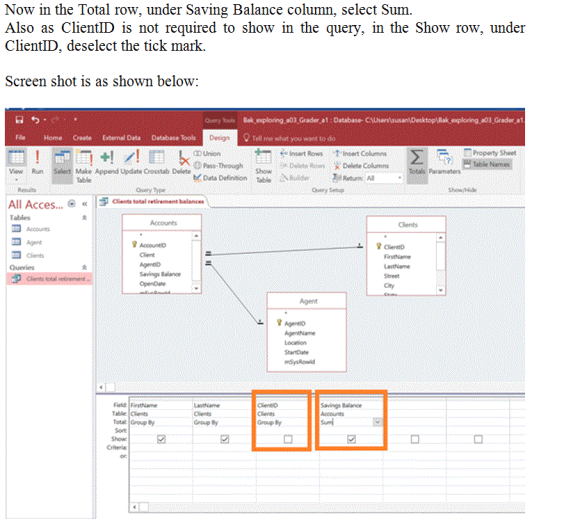Pick the Make Table query icon
580x519 pixels.
pyautogui.click(x=84, y=166)
